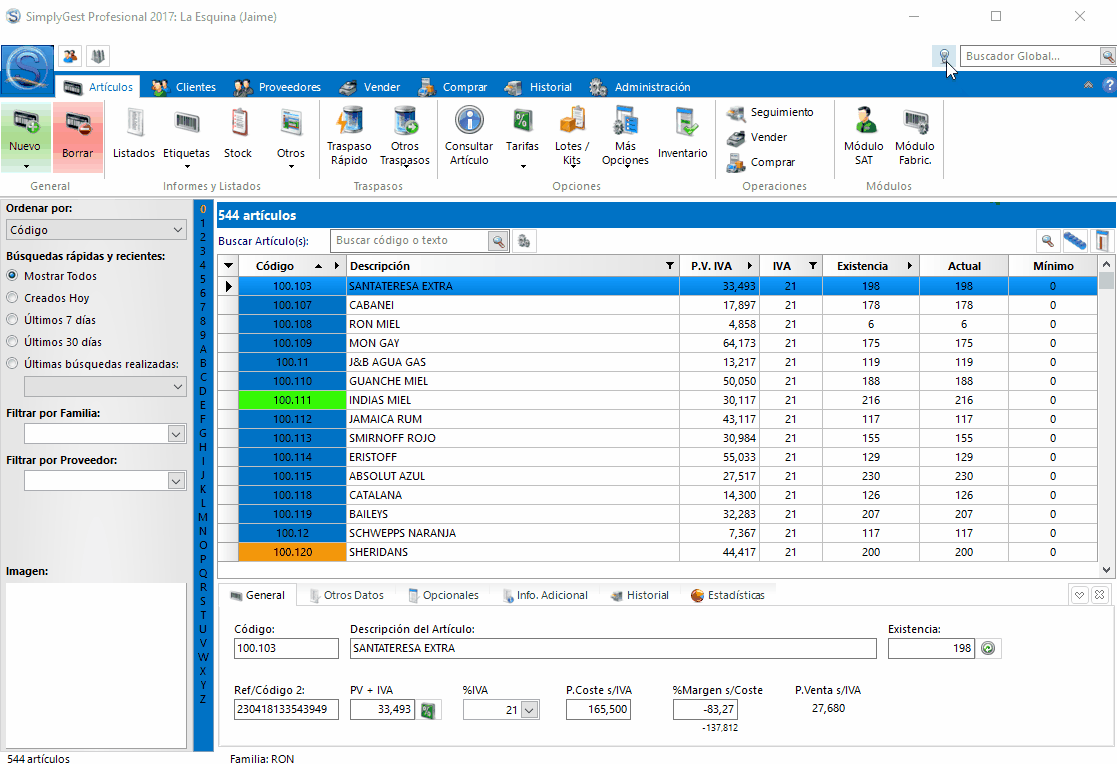Viewport: 1117px width, 764px height.
Task: Select Mostrar Todos radio option
Action: point(12,276)
